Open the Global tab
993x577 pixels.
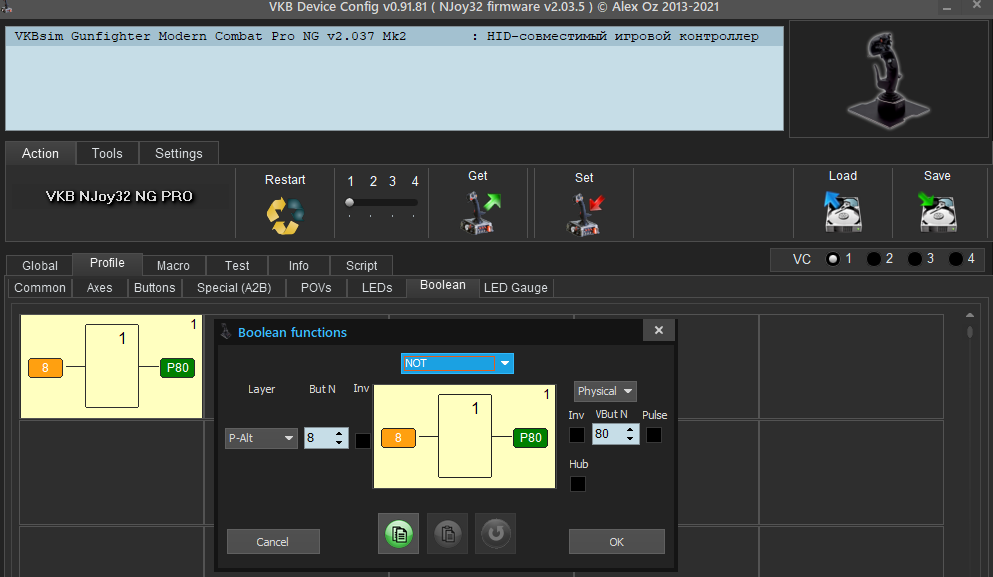point(40,265)
